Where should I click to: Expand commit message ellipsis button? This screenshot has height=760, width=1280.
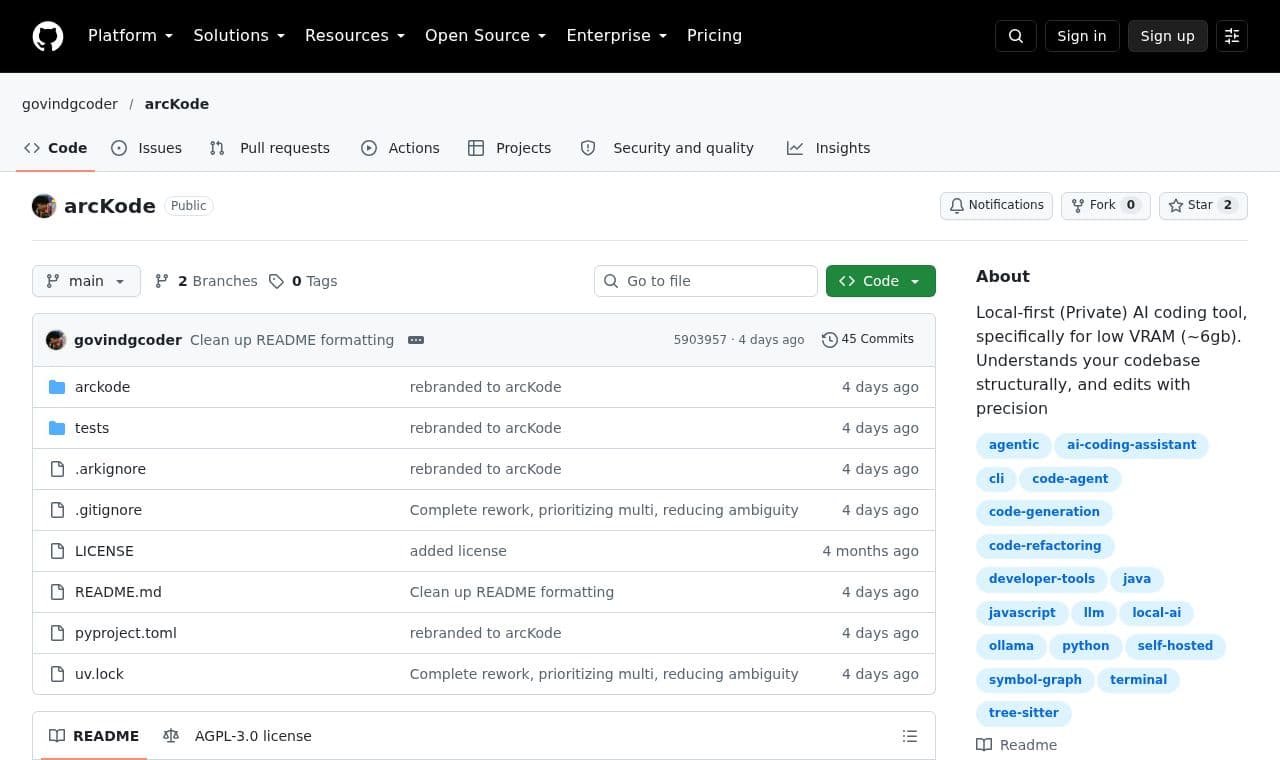coord(416,340)
